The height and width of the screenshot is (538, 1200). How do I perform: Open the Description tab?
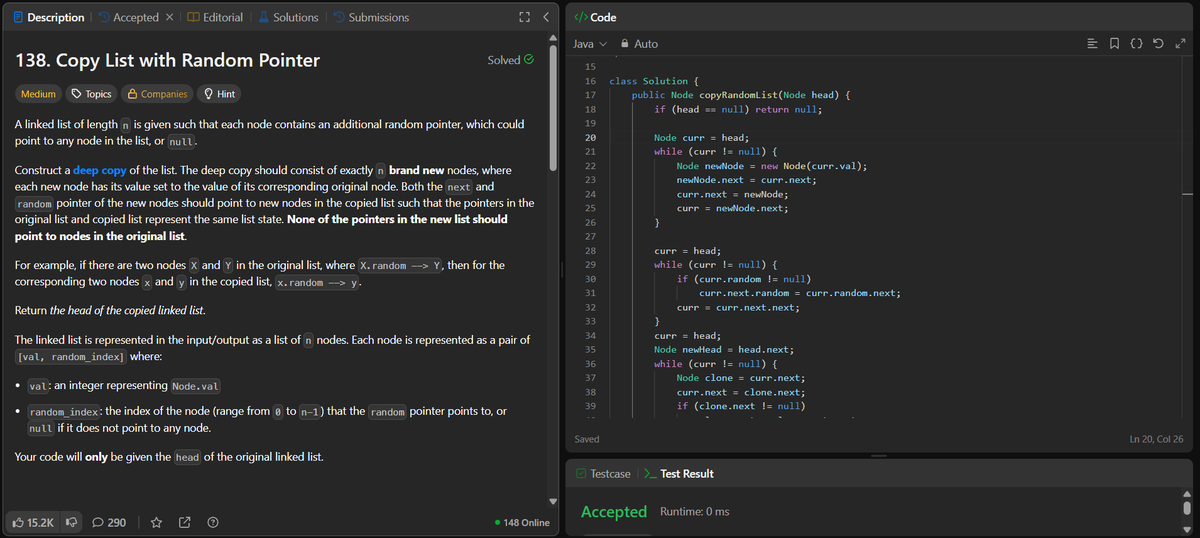coord(47,17)
